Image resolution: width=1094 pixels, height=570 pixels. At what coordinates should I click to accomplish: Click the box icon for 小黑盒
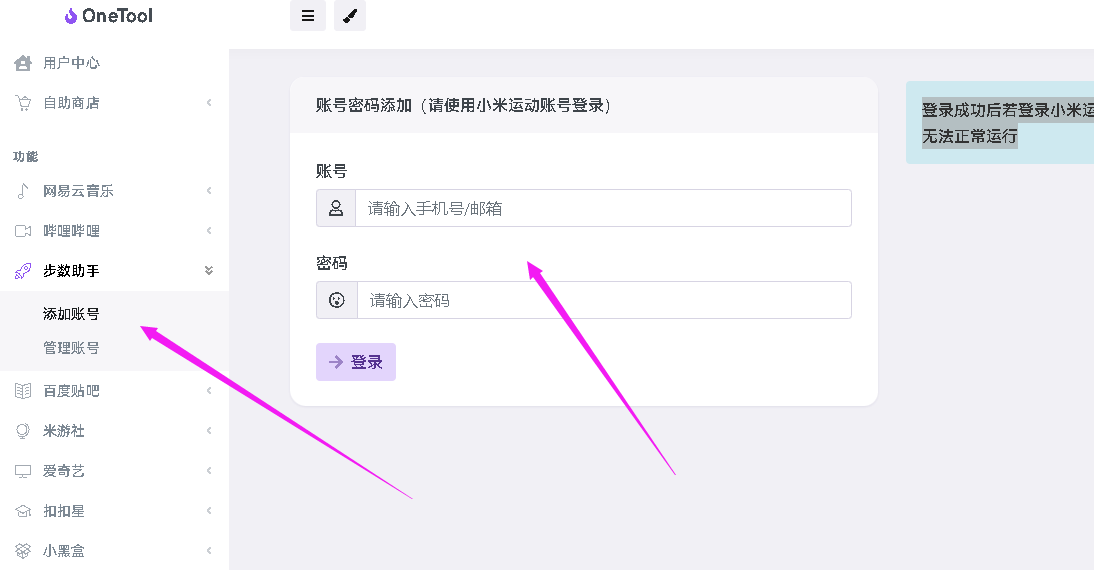pos(23,551)
